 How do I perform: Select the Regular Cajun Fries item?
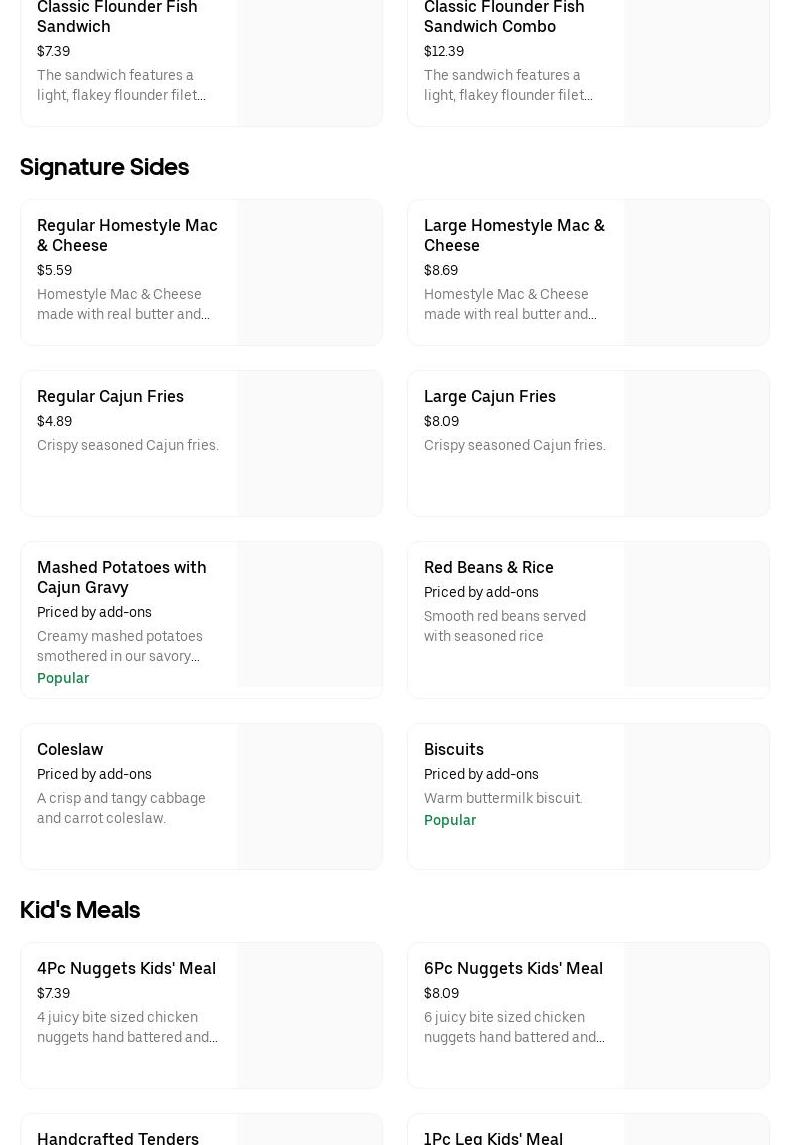[110, 396]
